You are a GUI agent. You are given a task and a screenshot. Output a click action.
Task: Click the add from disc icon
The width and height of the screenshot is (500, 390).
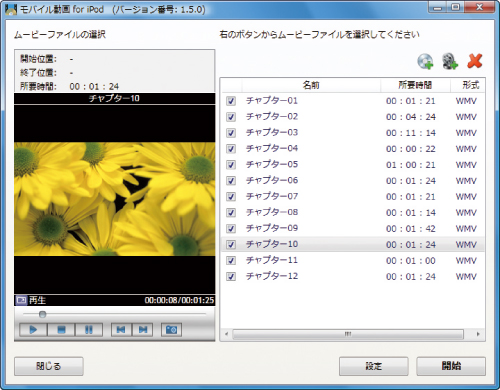coord(425,61)
